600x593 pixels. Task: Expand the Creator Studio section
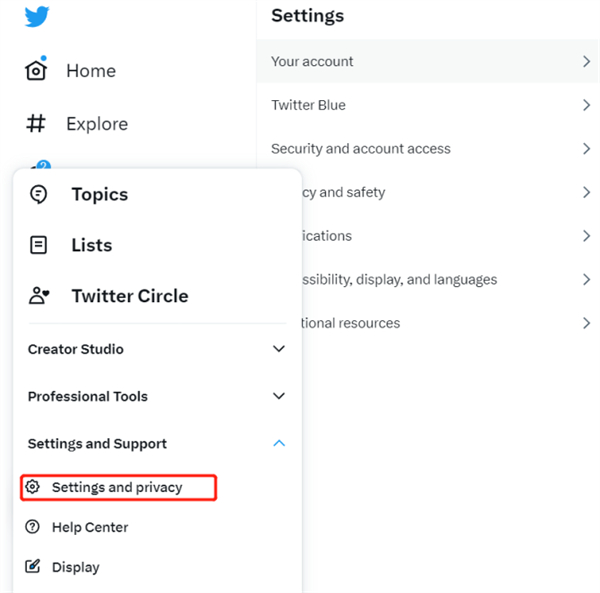279,349
